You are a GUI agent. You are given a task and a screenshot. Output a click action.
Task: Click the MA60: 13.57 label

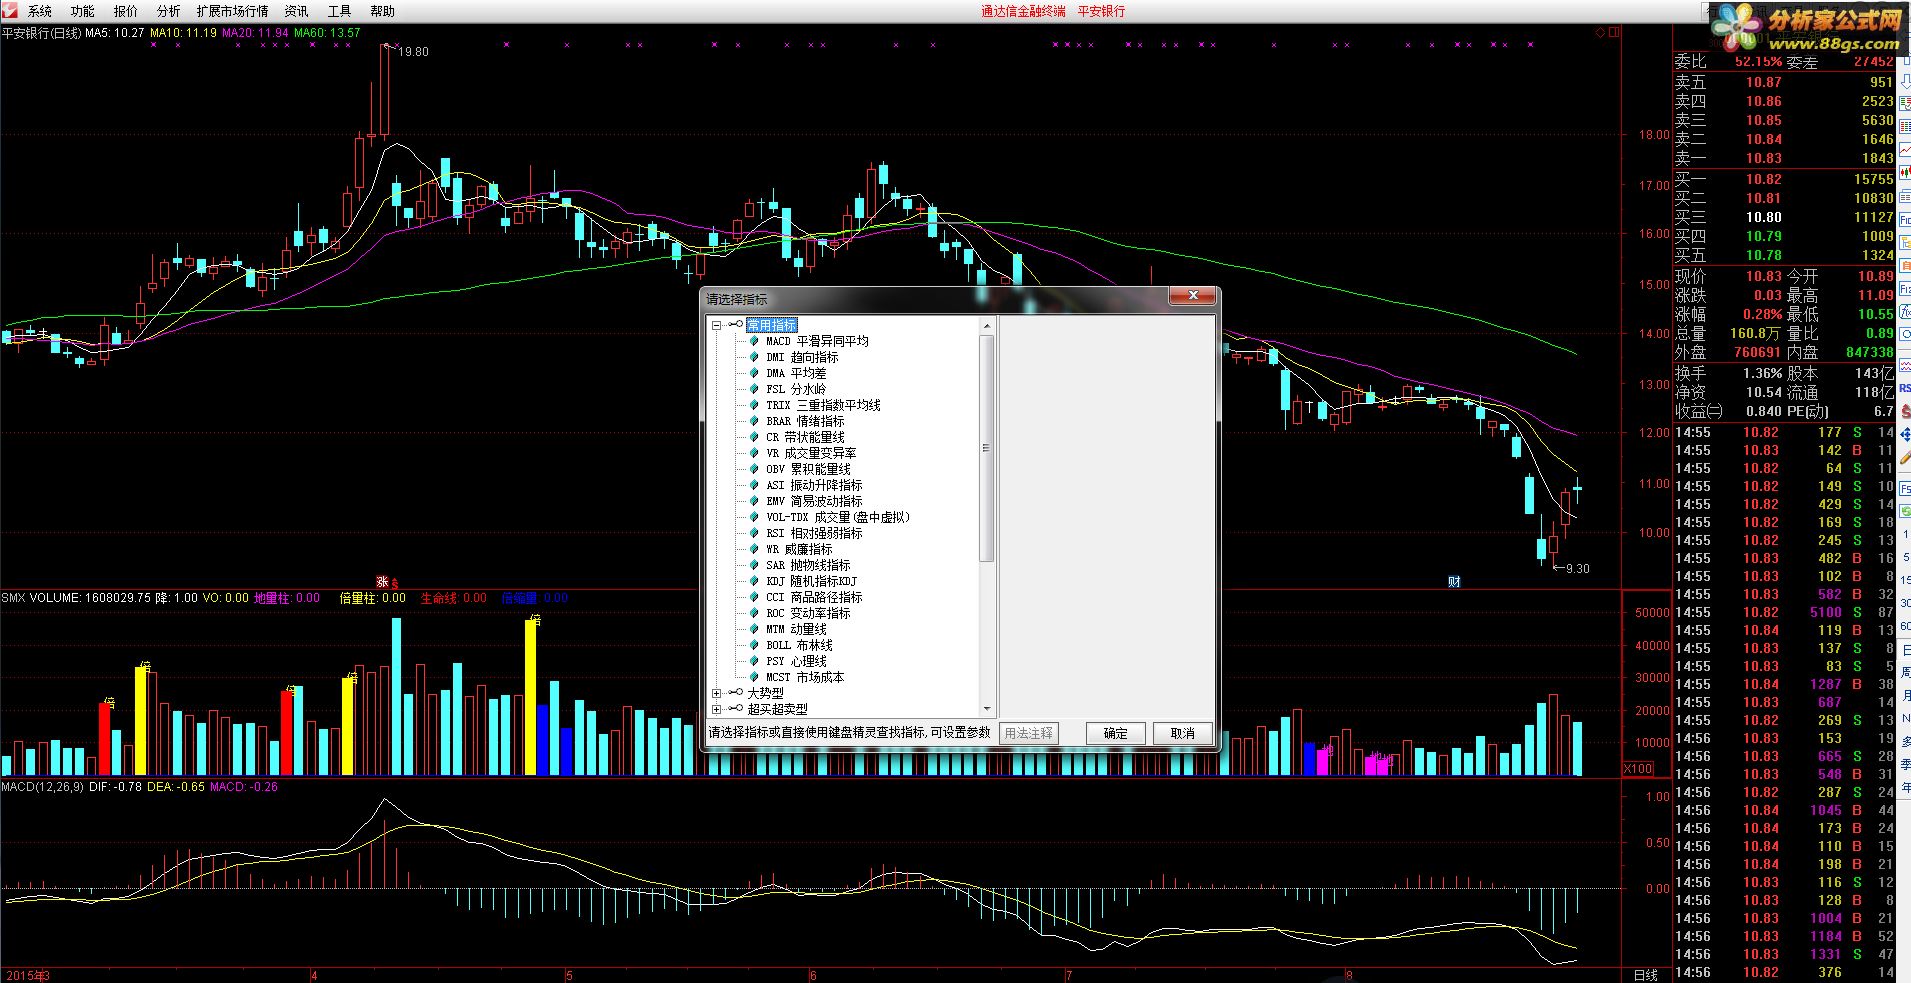coord(327,33)
